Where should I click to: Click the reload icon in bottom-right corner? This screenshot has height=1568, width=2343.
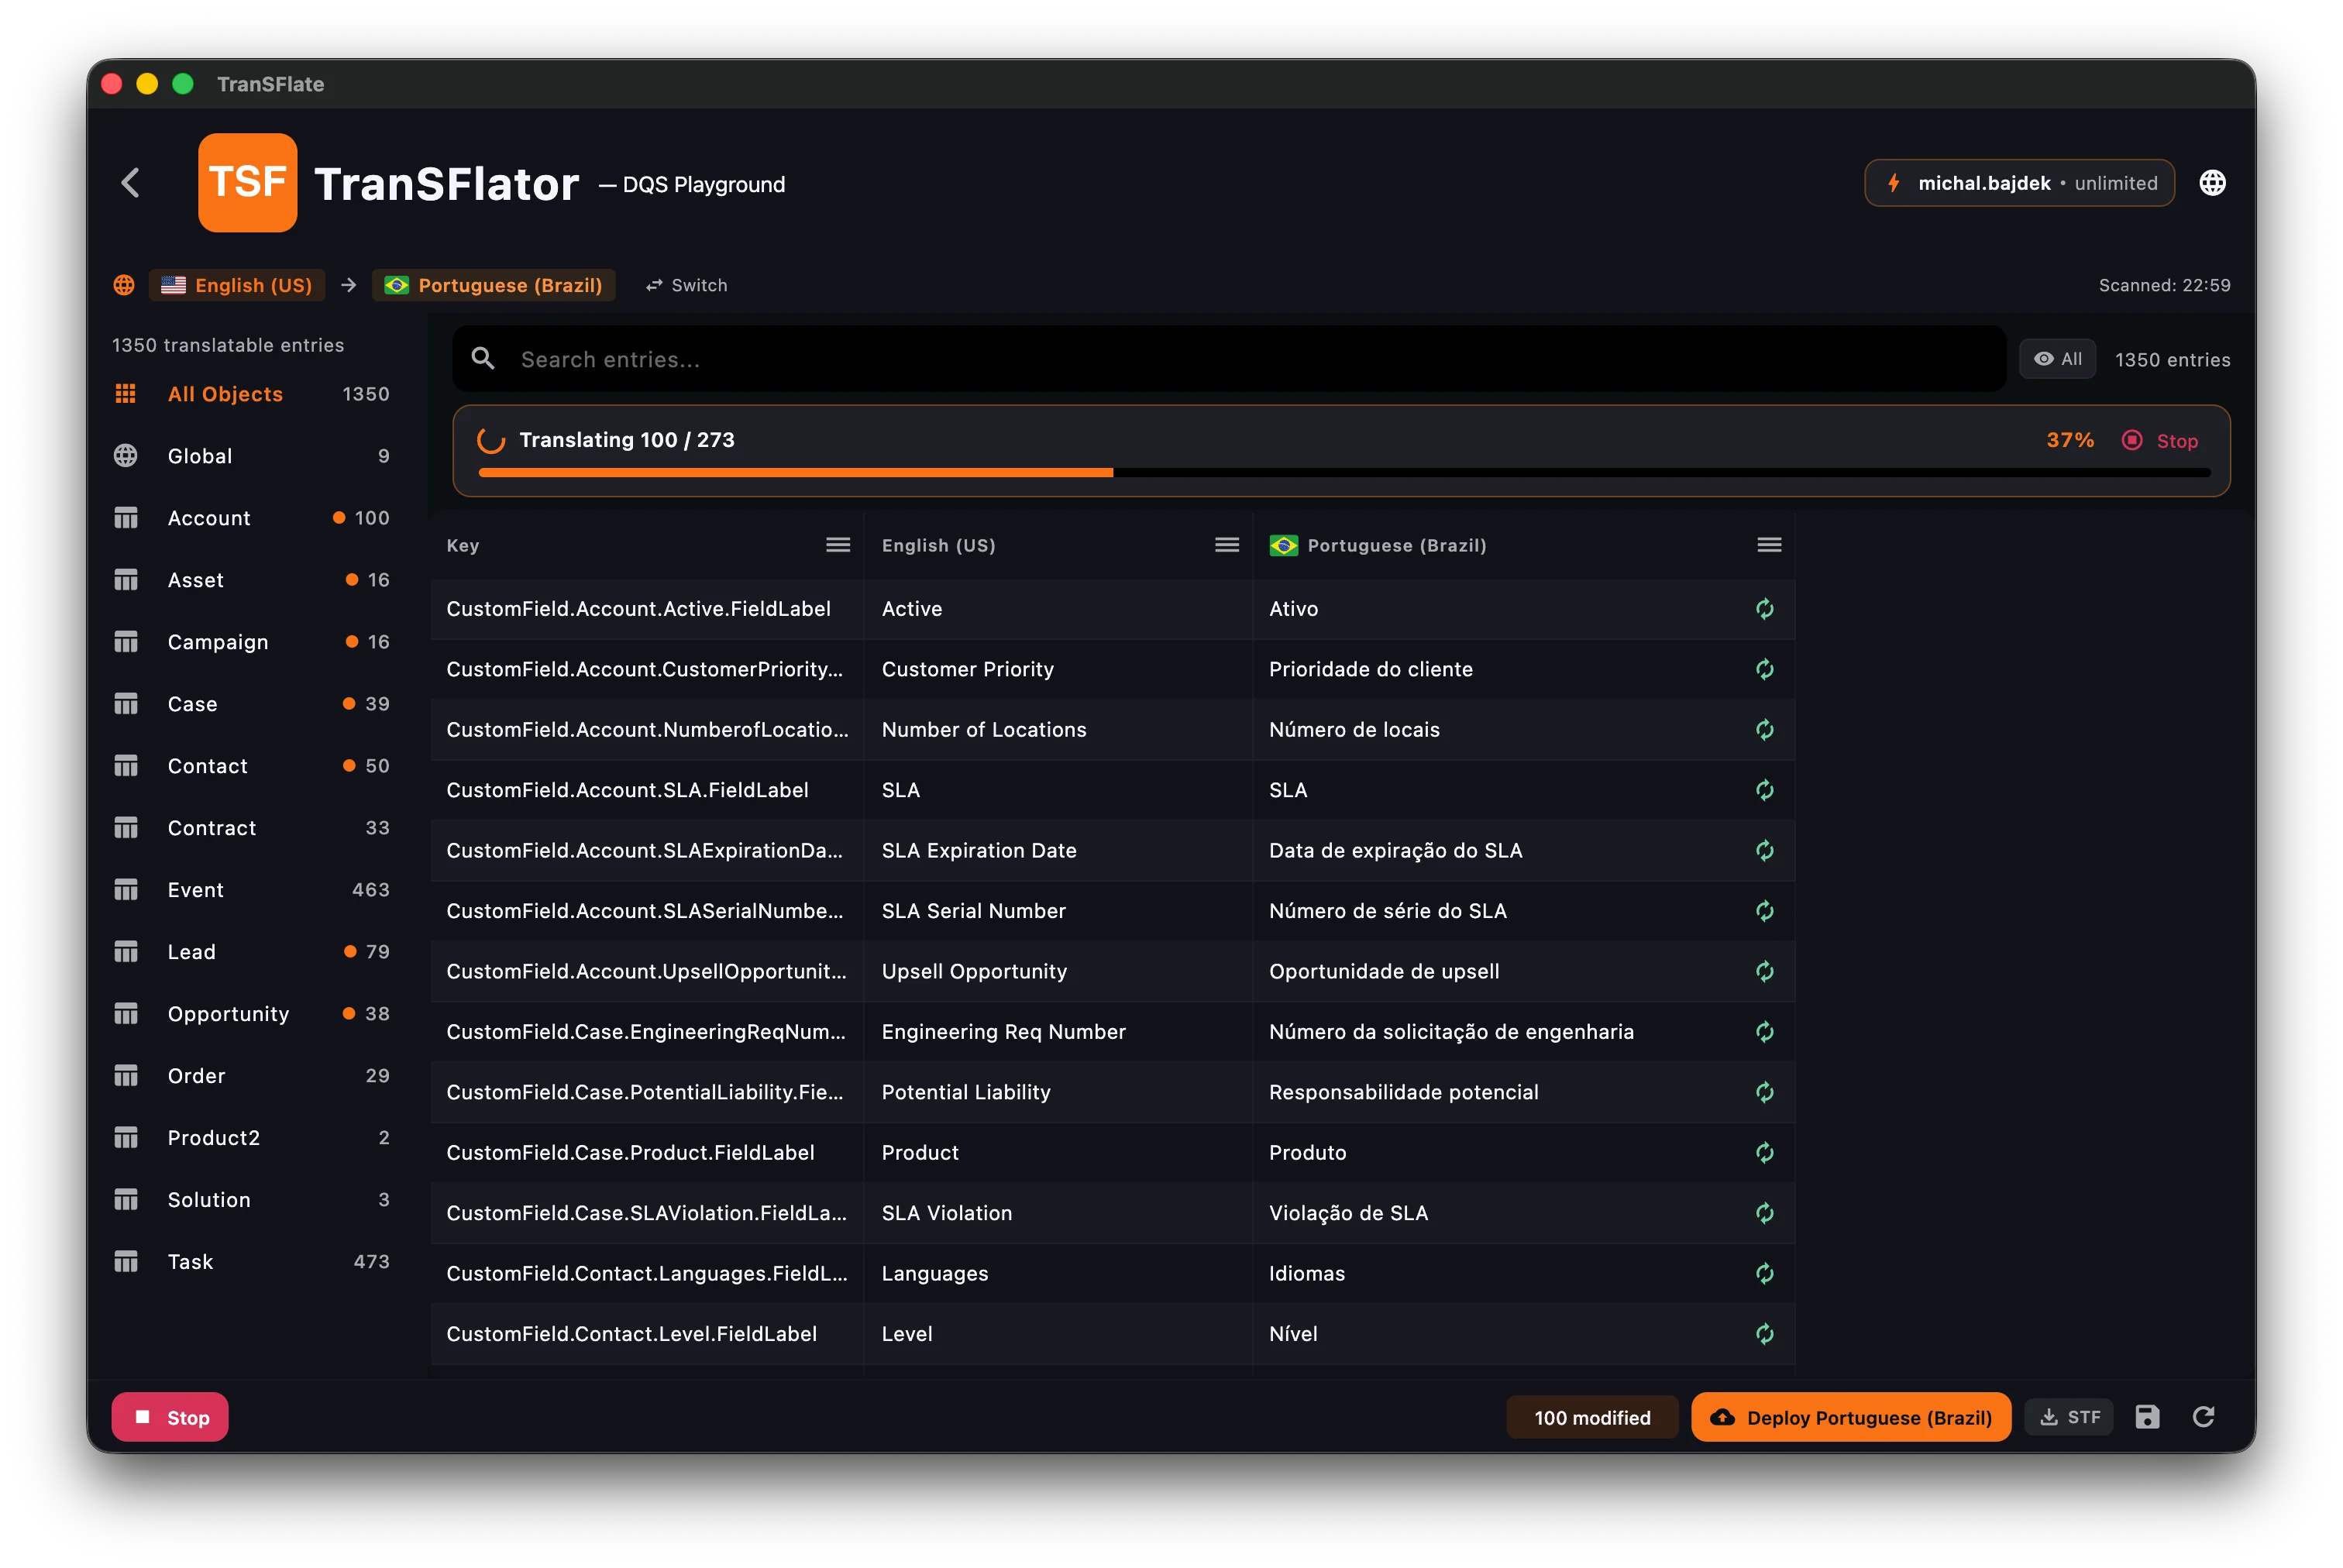tap(2204, 1417)
